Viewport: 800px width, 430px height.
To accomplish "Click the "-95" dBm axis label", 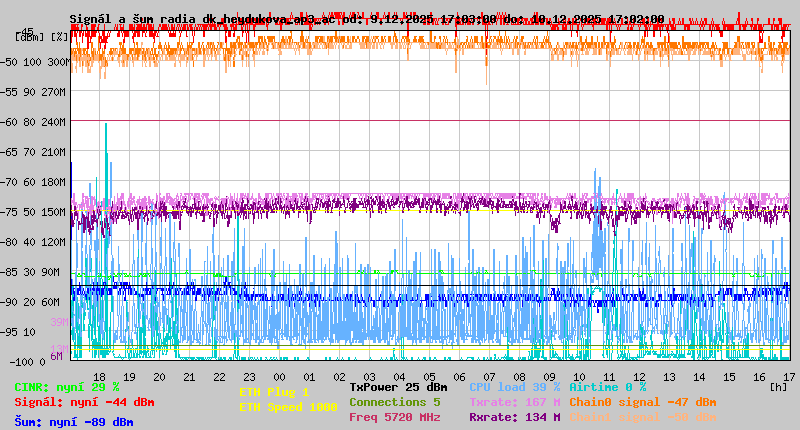I will 9,332.
